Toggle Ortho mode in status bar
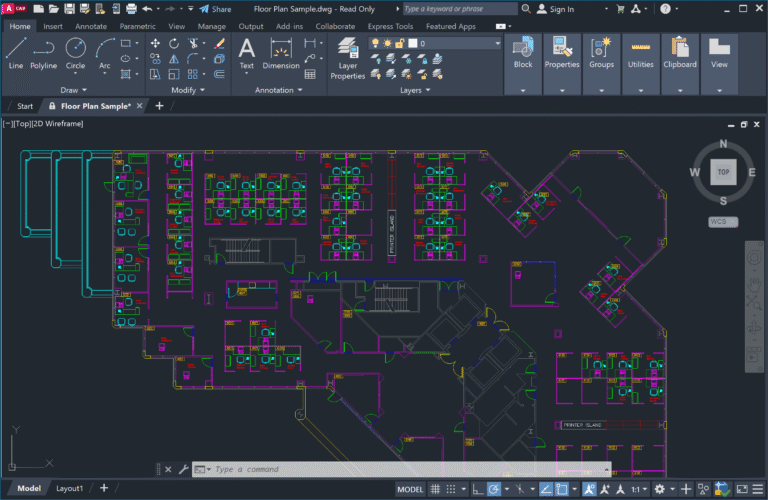 pos(478,489)
